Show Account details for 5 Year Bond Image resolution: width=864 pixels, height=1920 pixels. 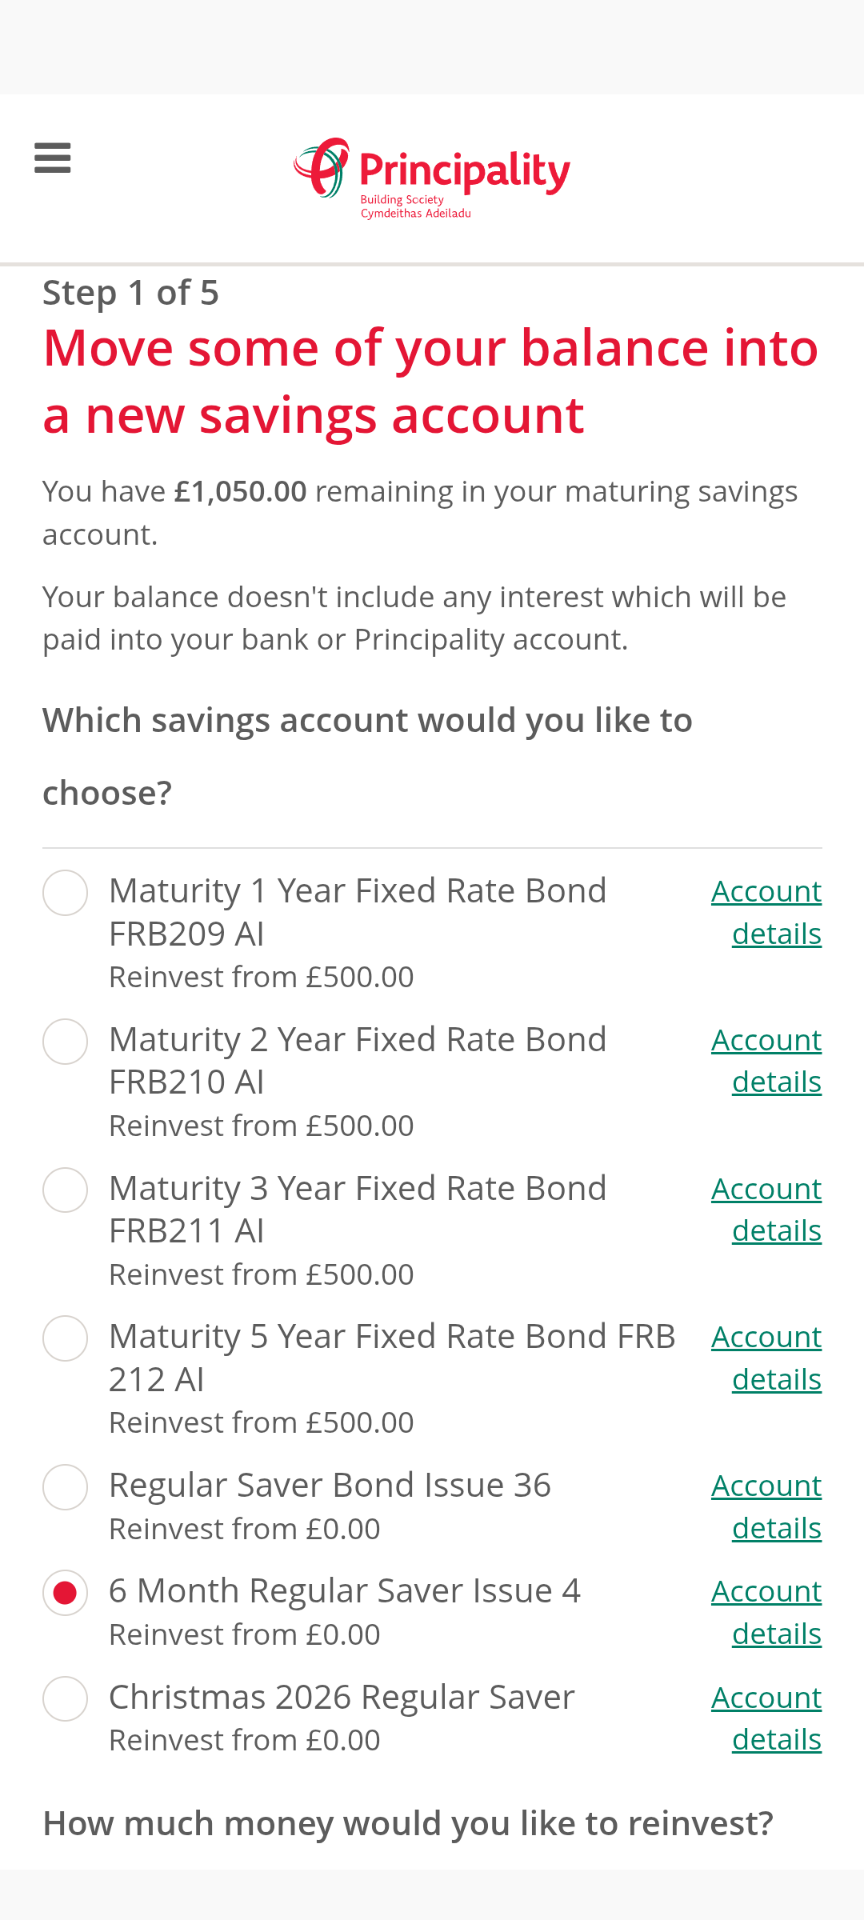(767, 1358)
